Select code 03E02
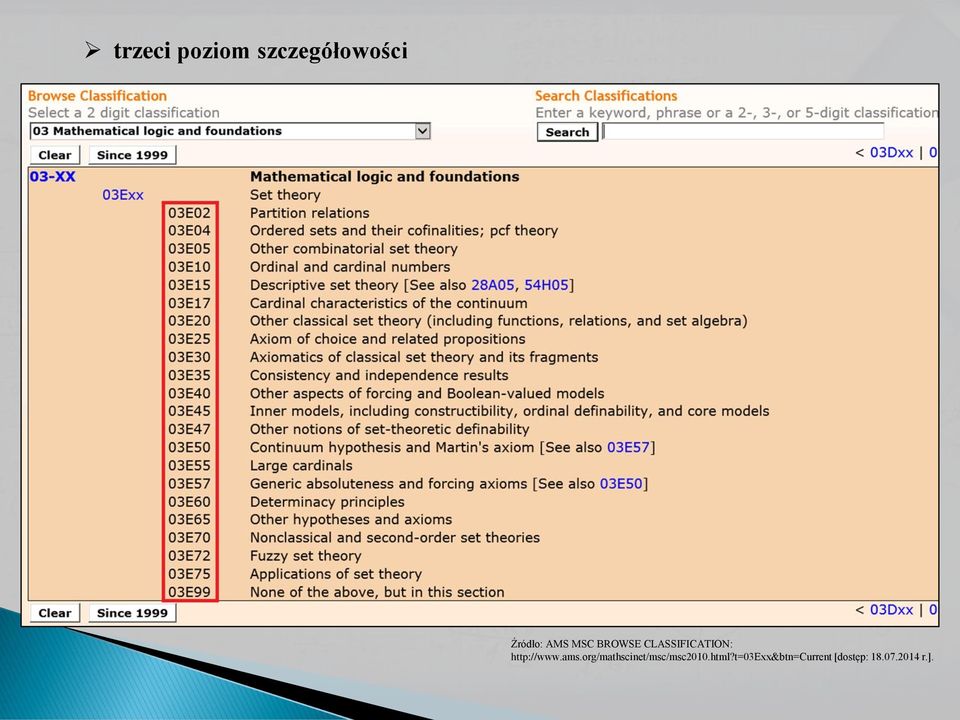Image resolution: width=960 pixels, height=720 pixels. [189, 213]
